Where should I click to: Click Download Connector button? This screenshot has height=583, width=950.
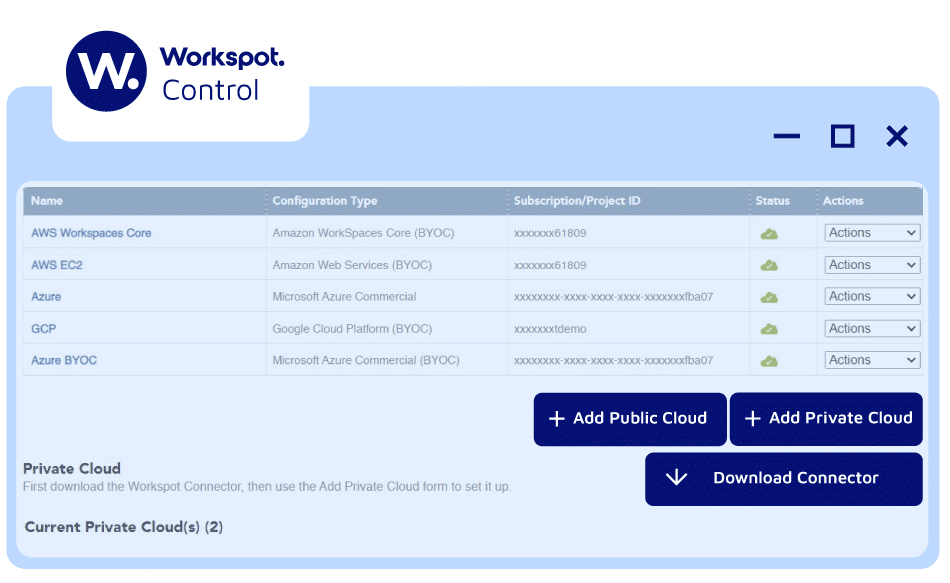coord(784,479)
